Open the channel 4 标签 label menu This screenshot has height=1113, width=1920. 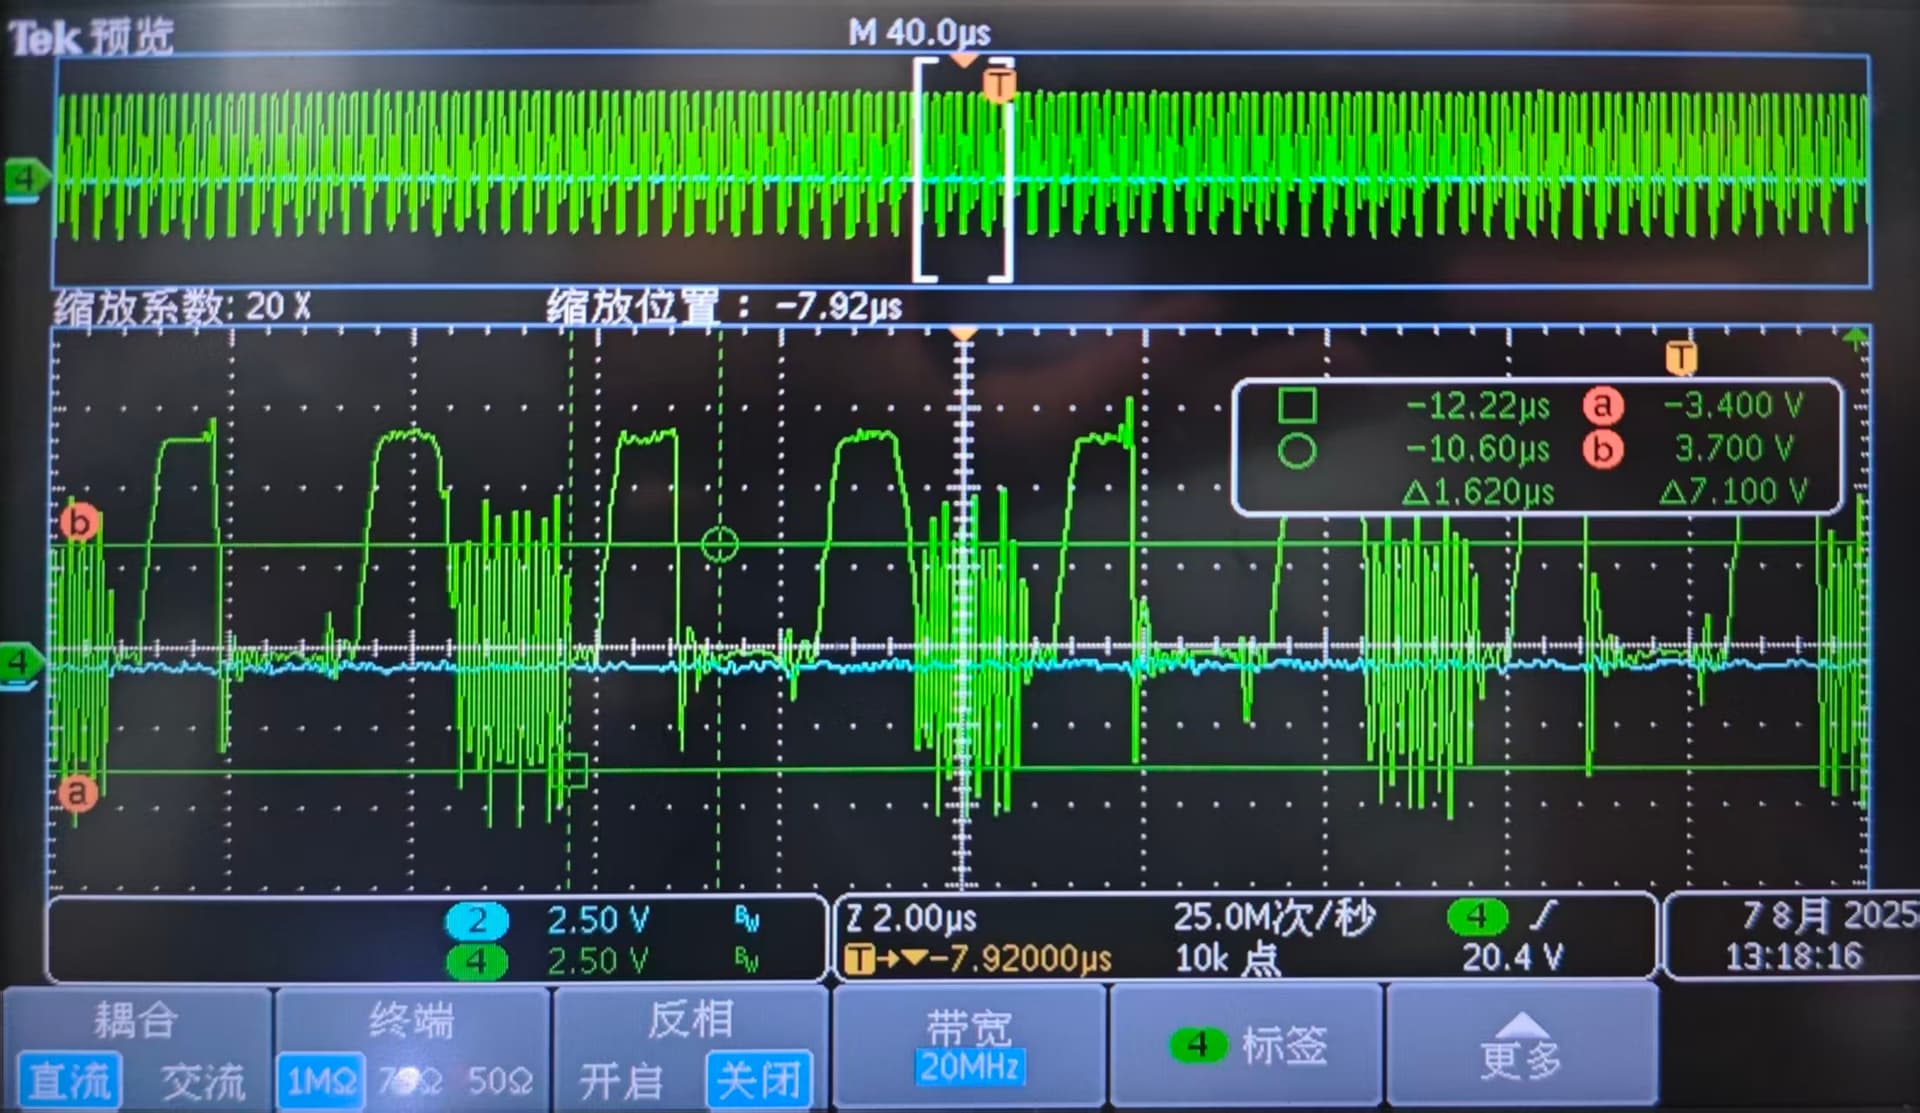coord(1247,1047)
